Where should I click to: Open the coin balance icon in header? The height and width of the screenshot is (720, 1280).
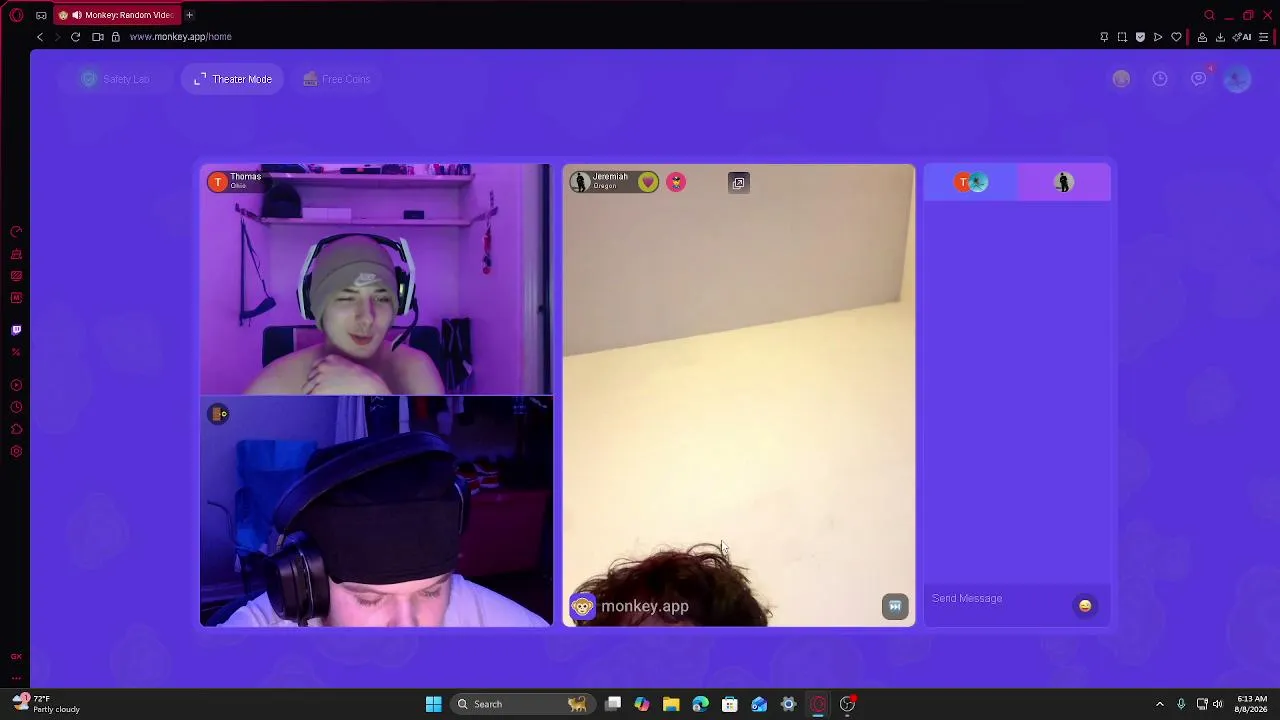tap(1121, 79)
